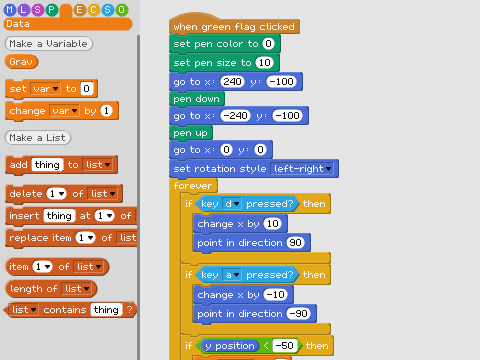Click the thing field in add to list block

[x=47, y=165]
